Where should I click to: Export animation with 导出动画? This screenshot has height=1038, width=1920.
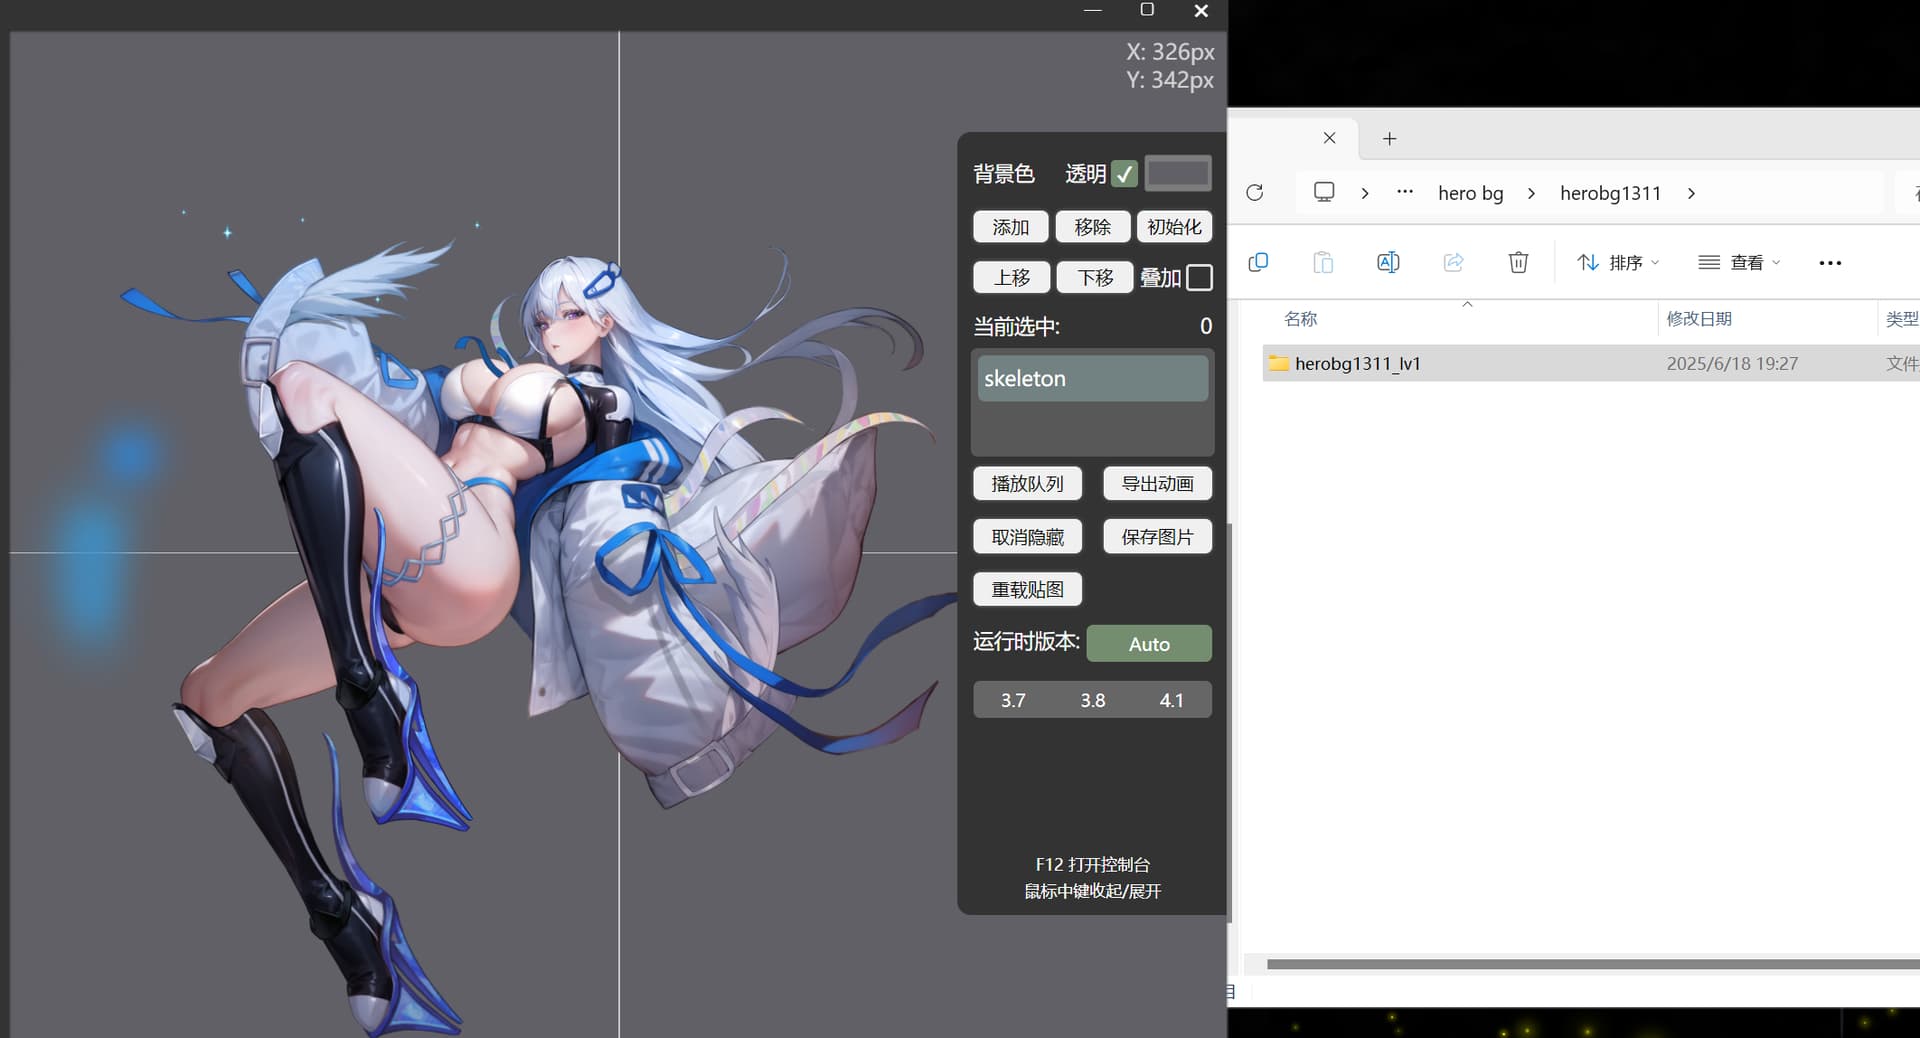pos(1157,484)
